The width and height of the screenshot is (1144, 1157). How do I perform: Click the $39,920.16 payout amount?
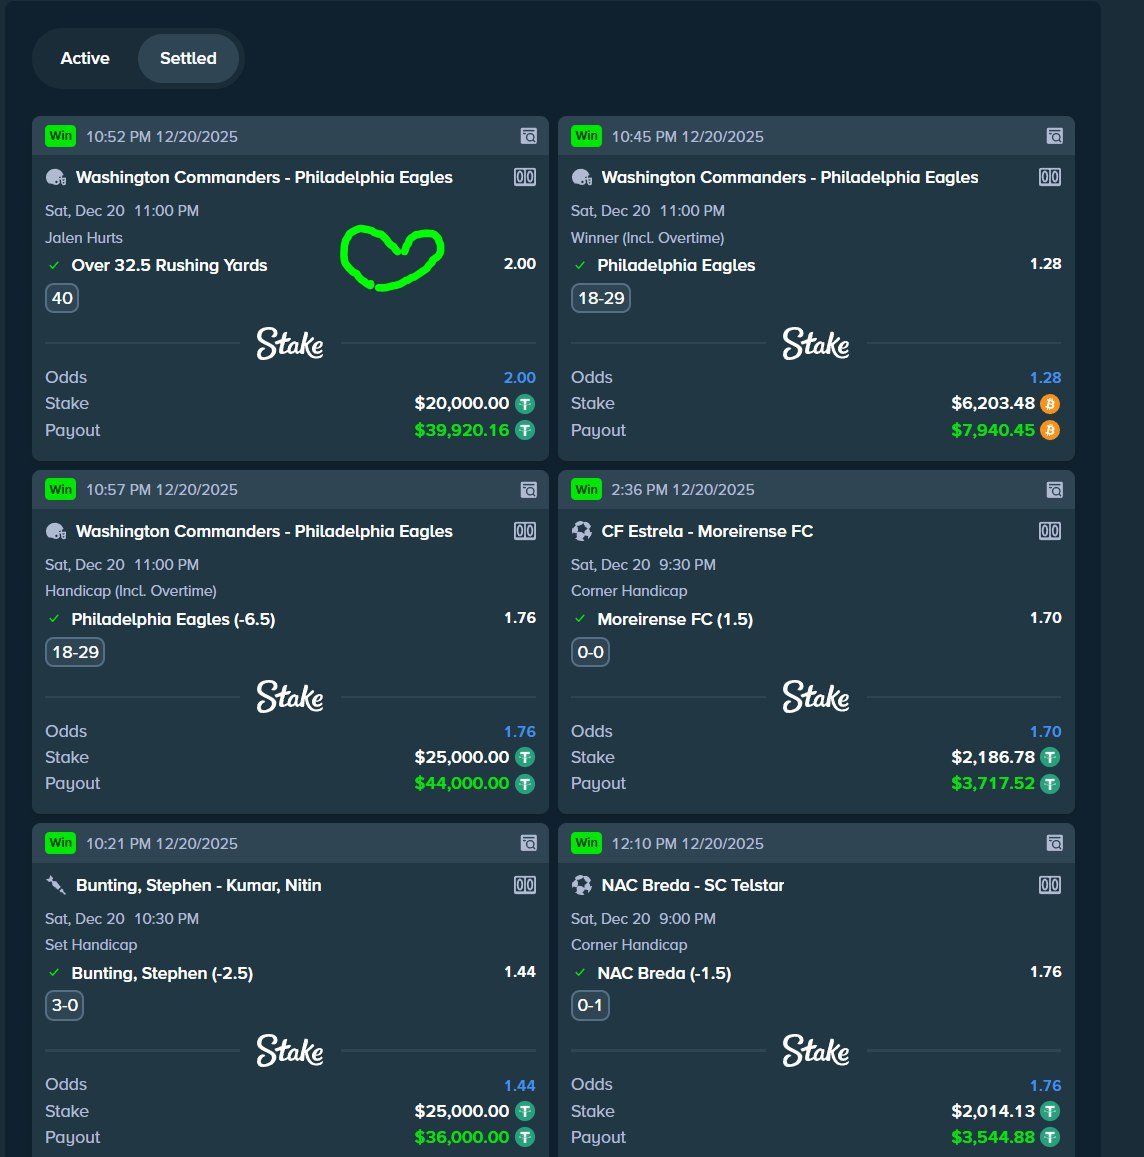(x=461, y=430)
